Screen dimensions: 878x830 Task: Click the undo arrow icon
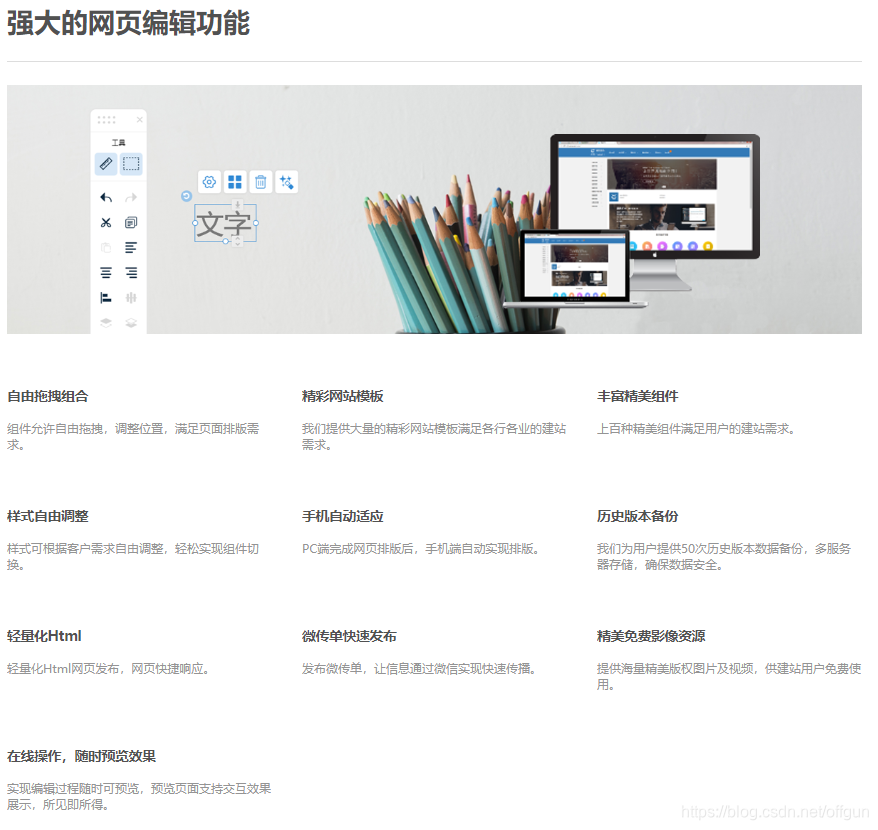pos(105,198)
